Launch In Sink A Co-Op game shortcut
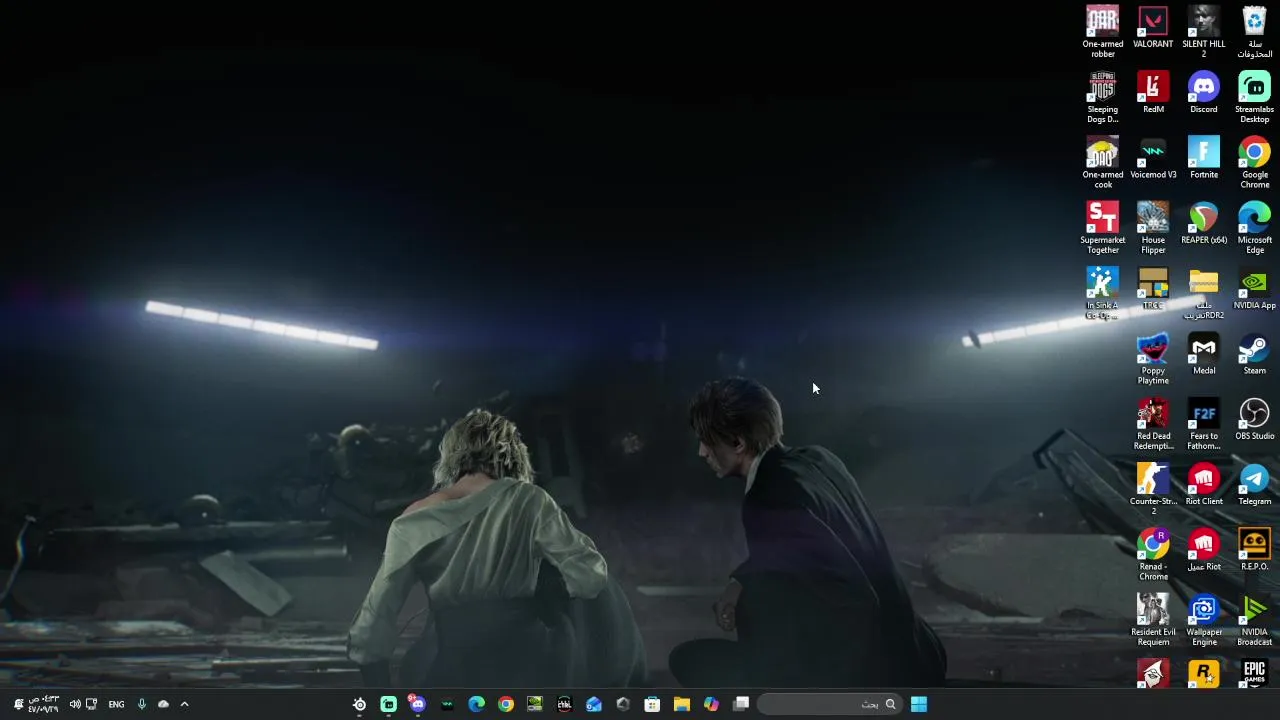Screen dimensions: 1280x720 (x=1102, y=293)
